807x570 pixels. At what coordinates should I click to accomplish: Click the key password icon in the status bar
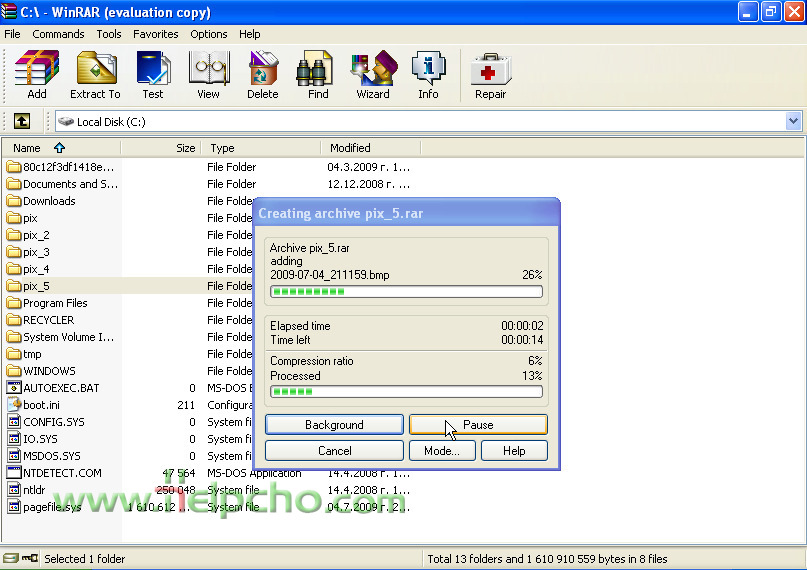[x=30, y=558]
